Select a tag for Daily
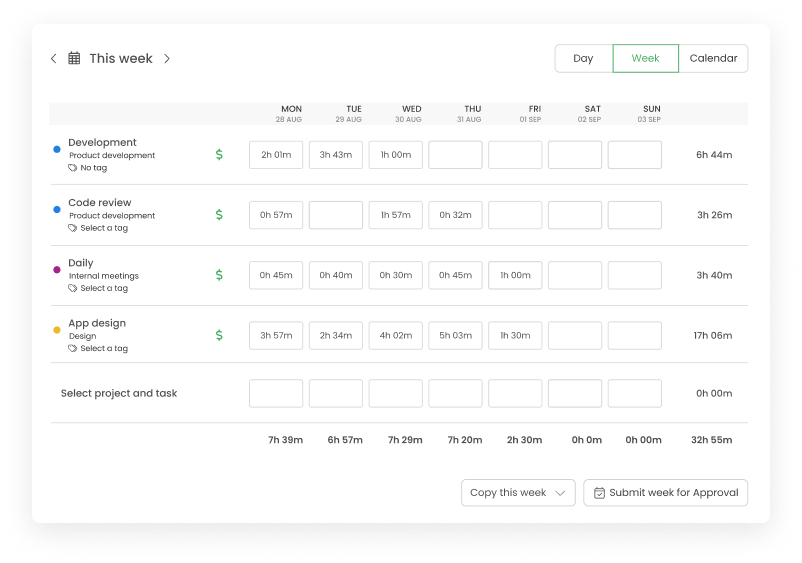The image size is (802, 563). click(104, 288)
